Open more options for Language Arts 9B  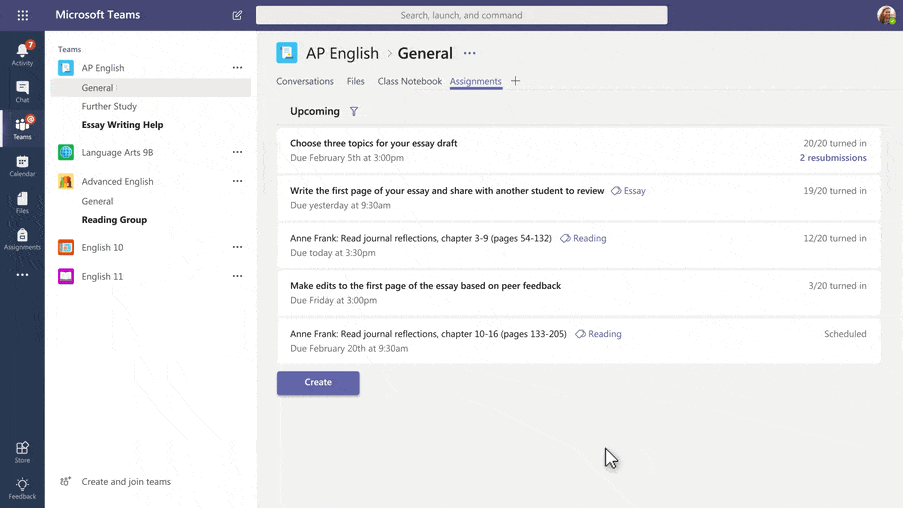coord(237,152)
